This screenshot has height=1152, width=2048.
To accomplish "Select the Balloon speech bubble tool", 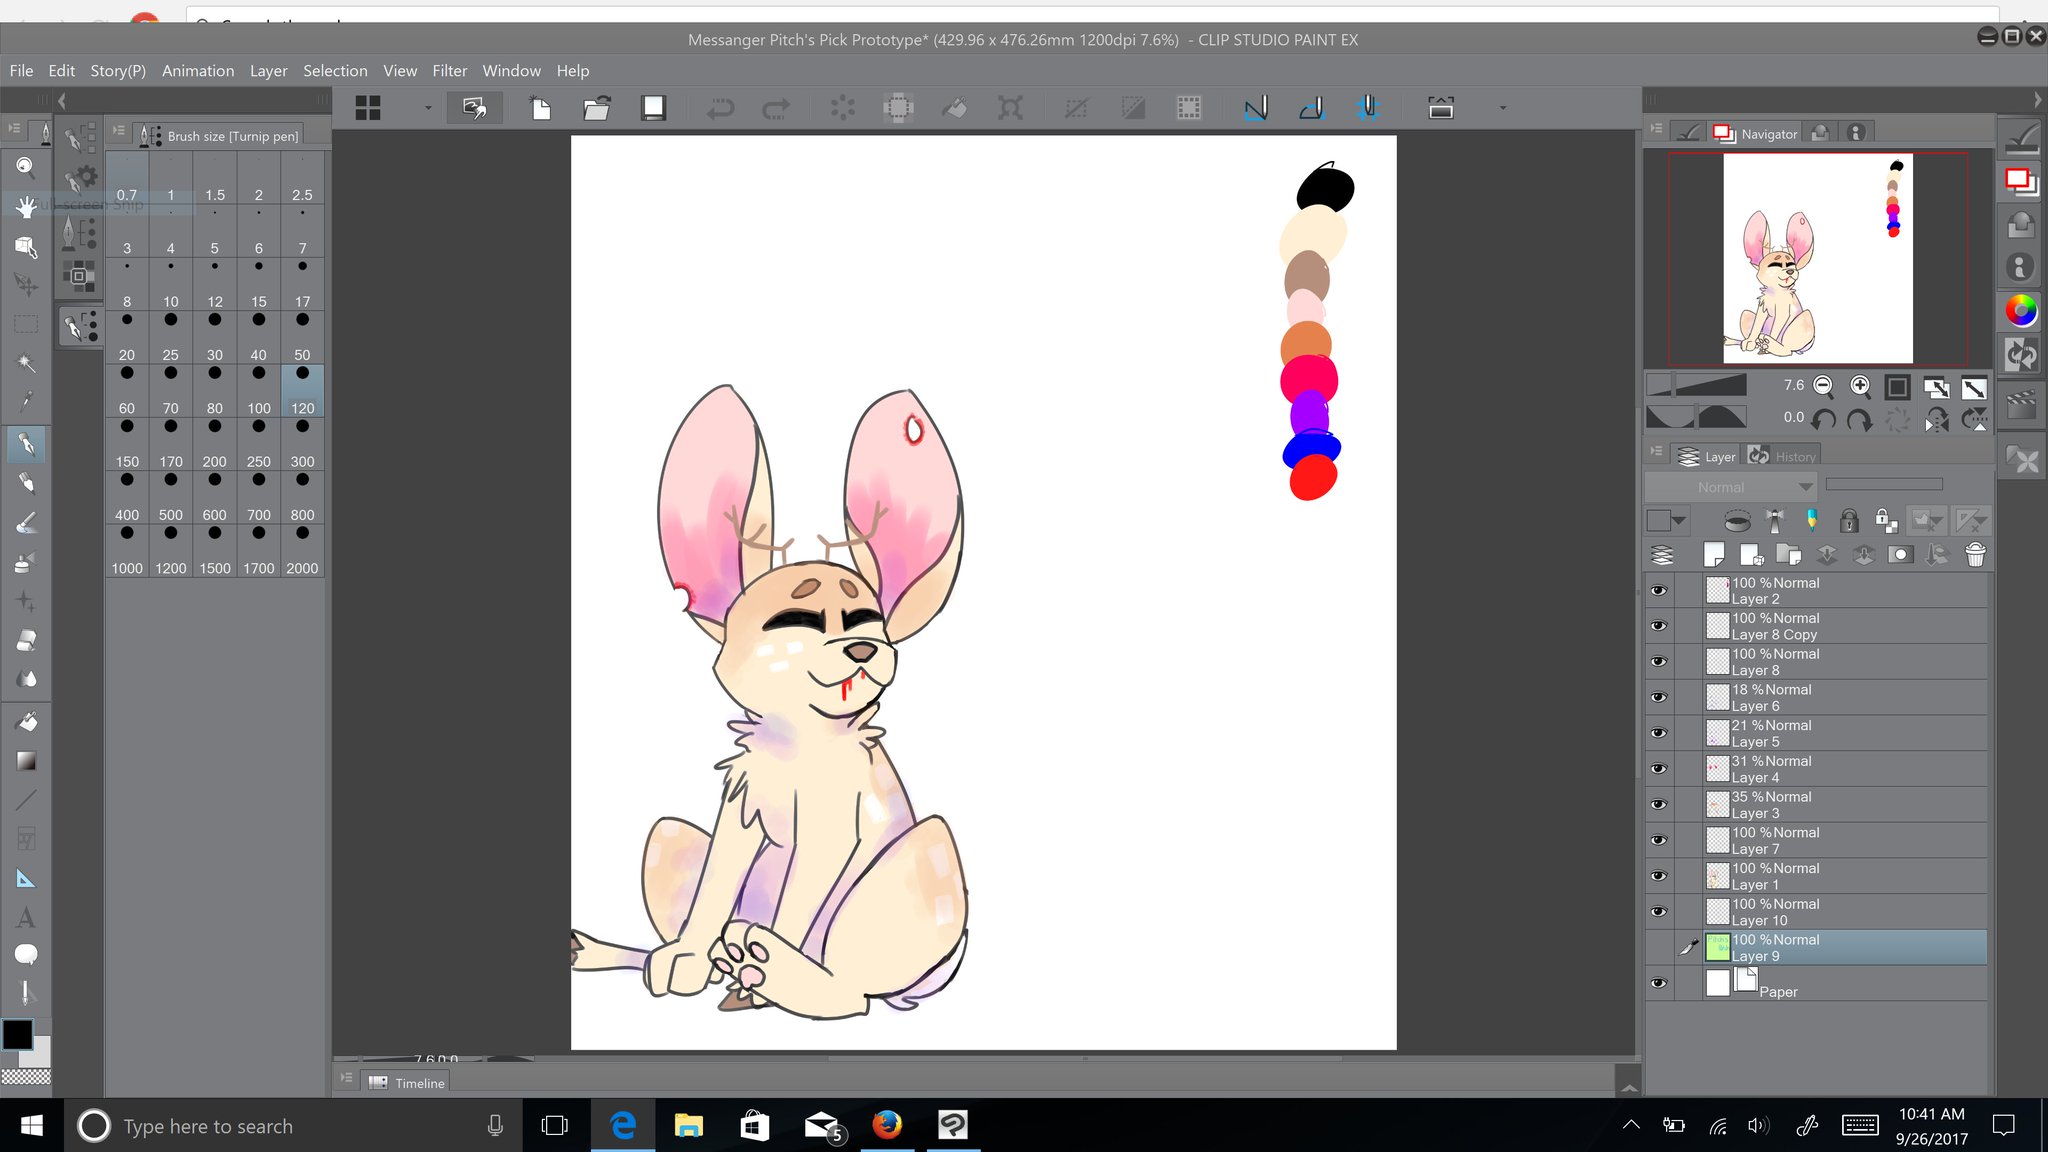I will click(x=26, y=954).
